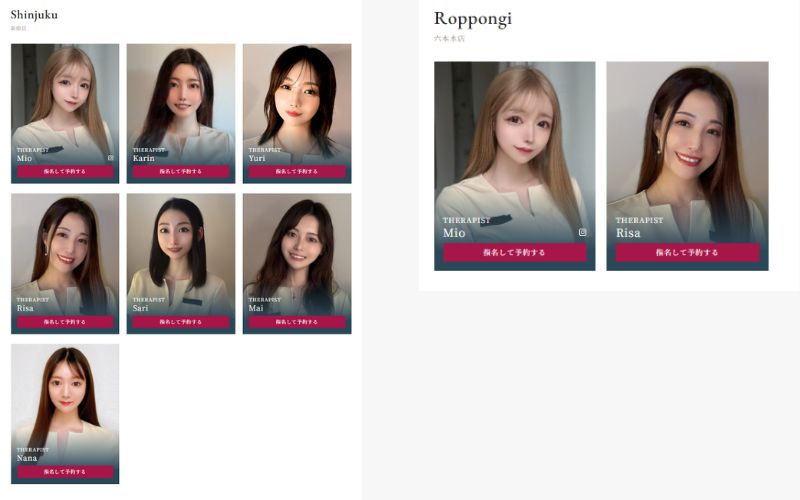Open Instagram icon on Roppongi Mio card
800x500 pixels.
pos(583,232)
